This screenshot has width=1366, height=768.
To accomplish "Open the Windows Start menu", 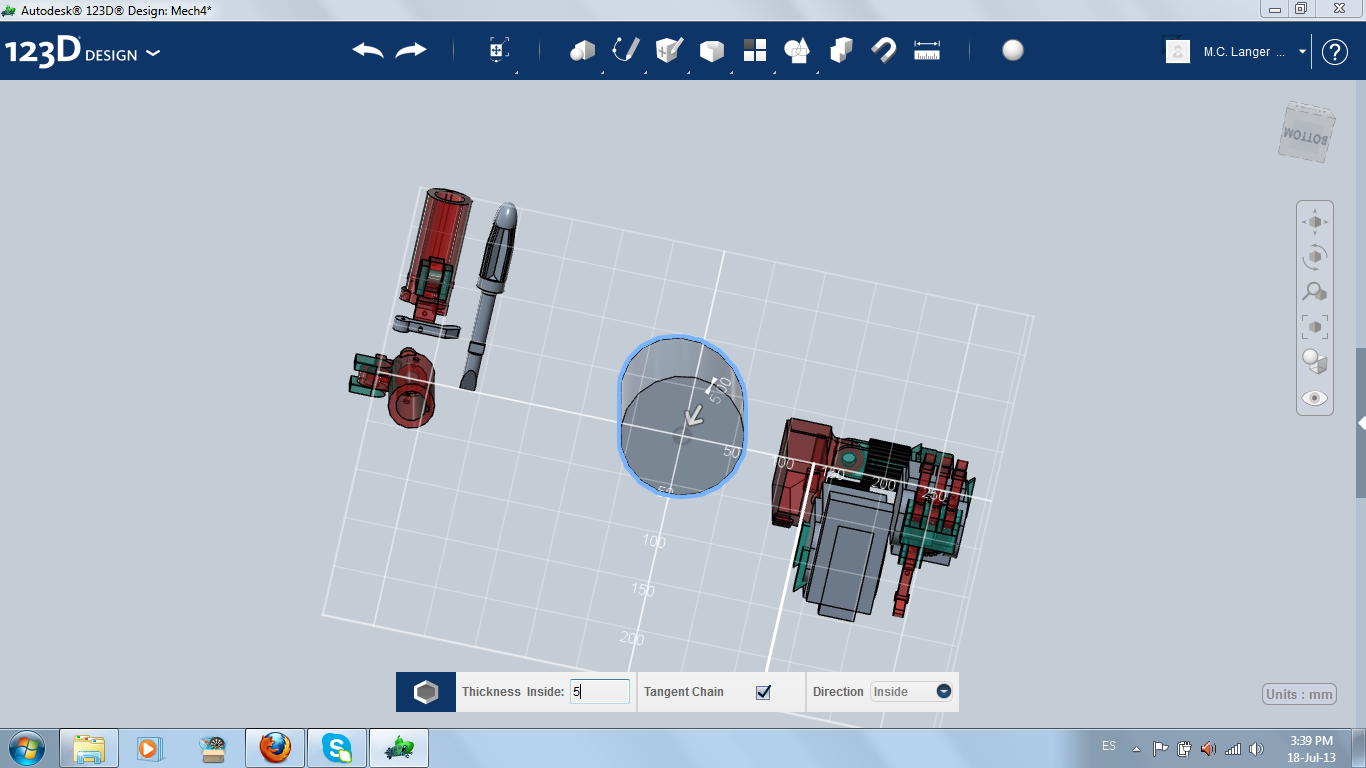I will click(x=26, y=748).
